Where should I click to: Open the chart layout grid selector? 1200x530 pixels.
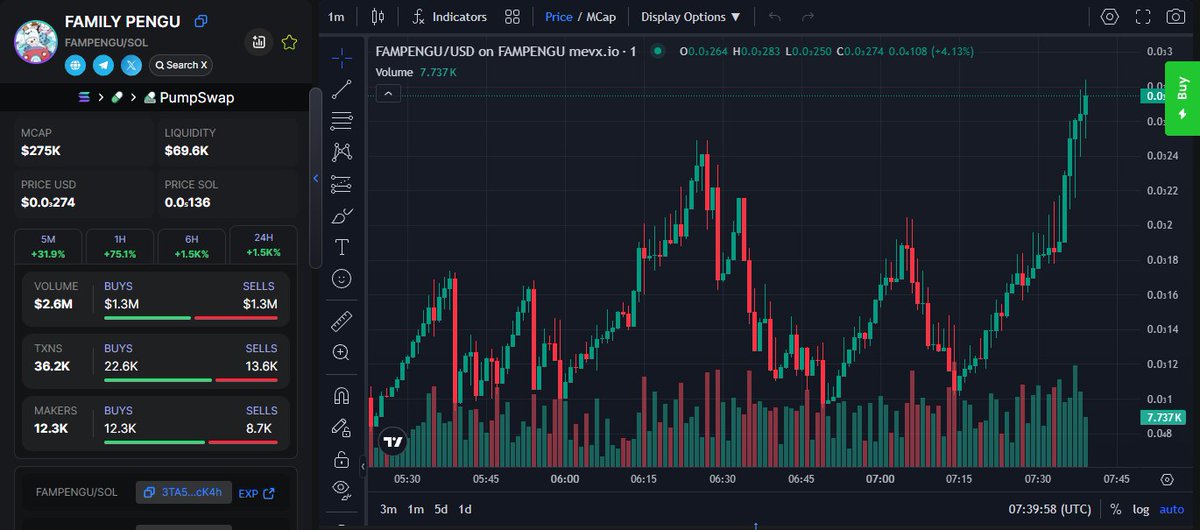[512, 17]
